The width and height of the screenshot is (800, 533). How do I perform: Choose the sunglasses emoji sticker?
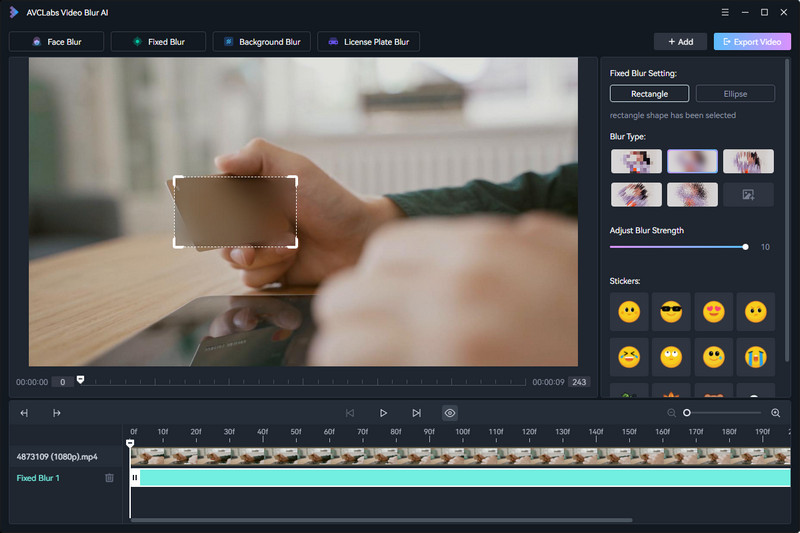pos(671,312)
